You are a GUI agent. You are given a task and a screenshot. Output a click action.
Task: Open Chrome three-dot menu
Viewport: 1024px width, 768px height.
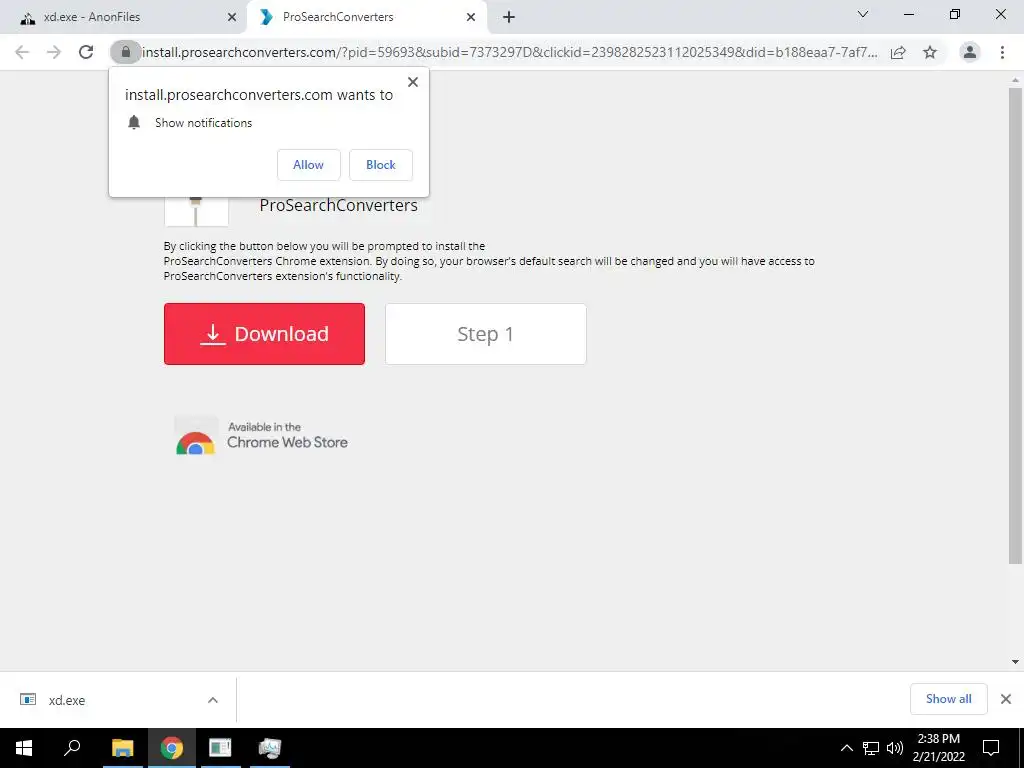[x=1002, y=52]
